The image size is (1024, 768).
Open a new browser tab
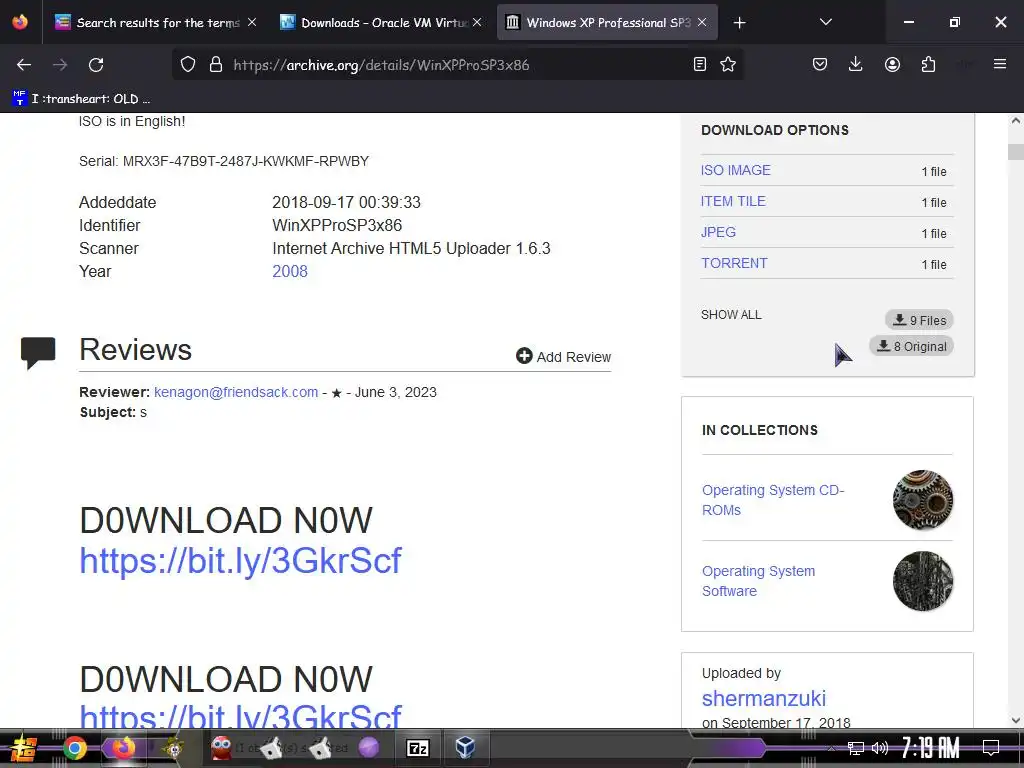coord(739,23)
